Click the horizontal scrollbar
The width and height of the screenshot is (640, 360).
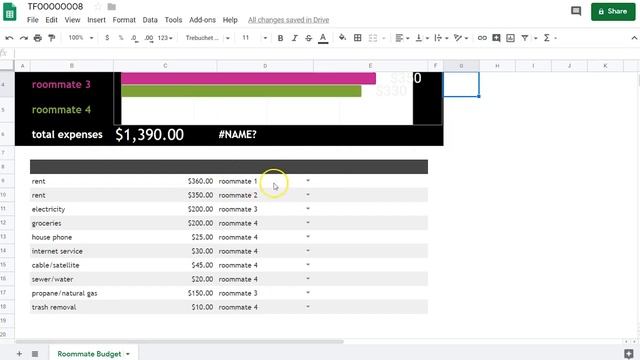pyautogui.click(x=180, y=342)
